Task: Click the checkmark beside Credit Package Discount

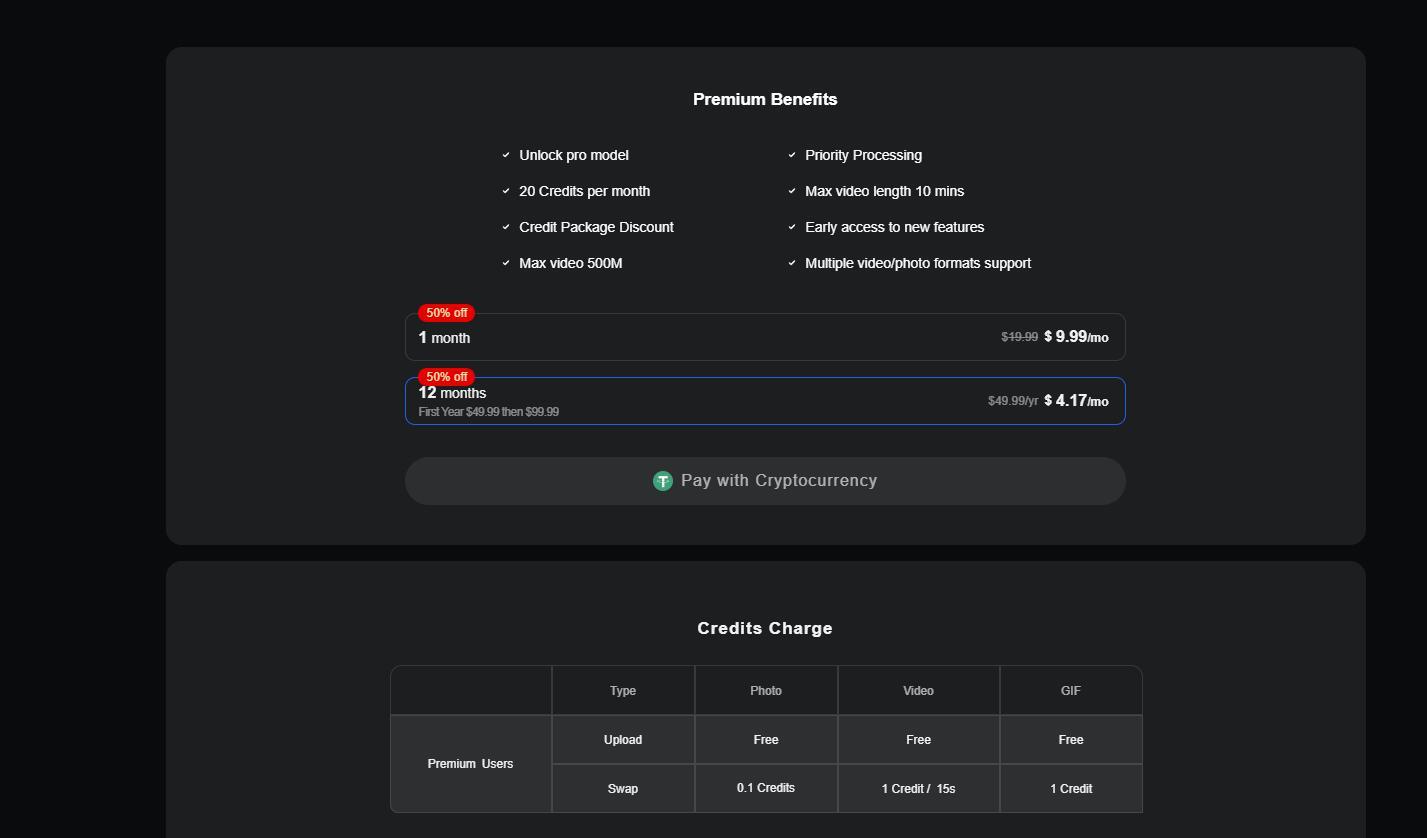Action: (506, 227)
